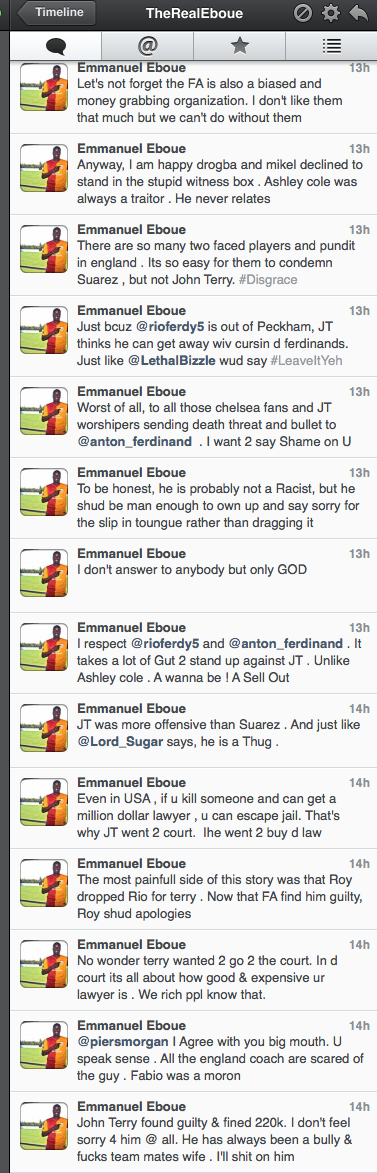Open the star favorites tab
The width and height of the screenshot is (377, 1173).
(239, 46)
